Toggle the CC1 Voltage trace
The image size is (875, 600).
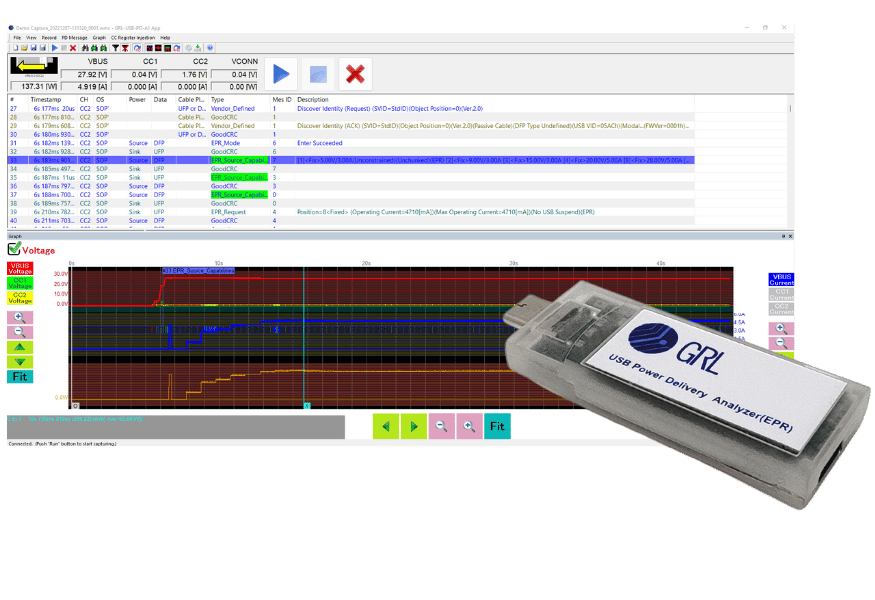click(20, 282)
